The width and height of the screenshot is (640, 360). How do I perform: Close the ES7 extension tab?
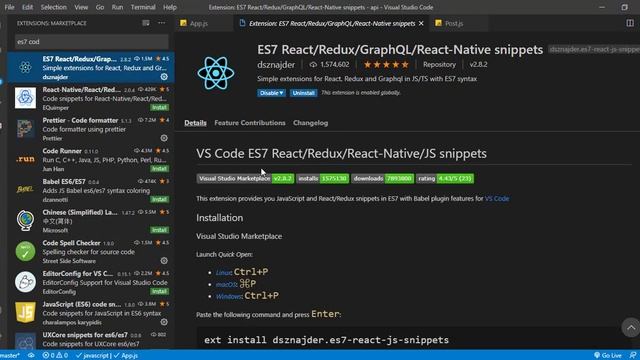421,24
